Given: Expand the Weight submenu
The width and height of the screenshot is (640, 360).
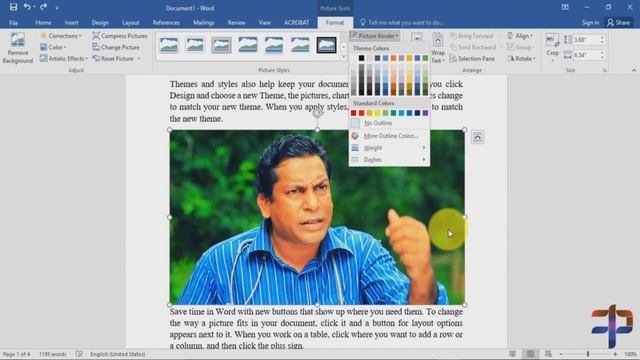Looking at the screenshot, I should [x=389, y=148].
